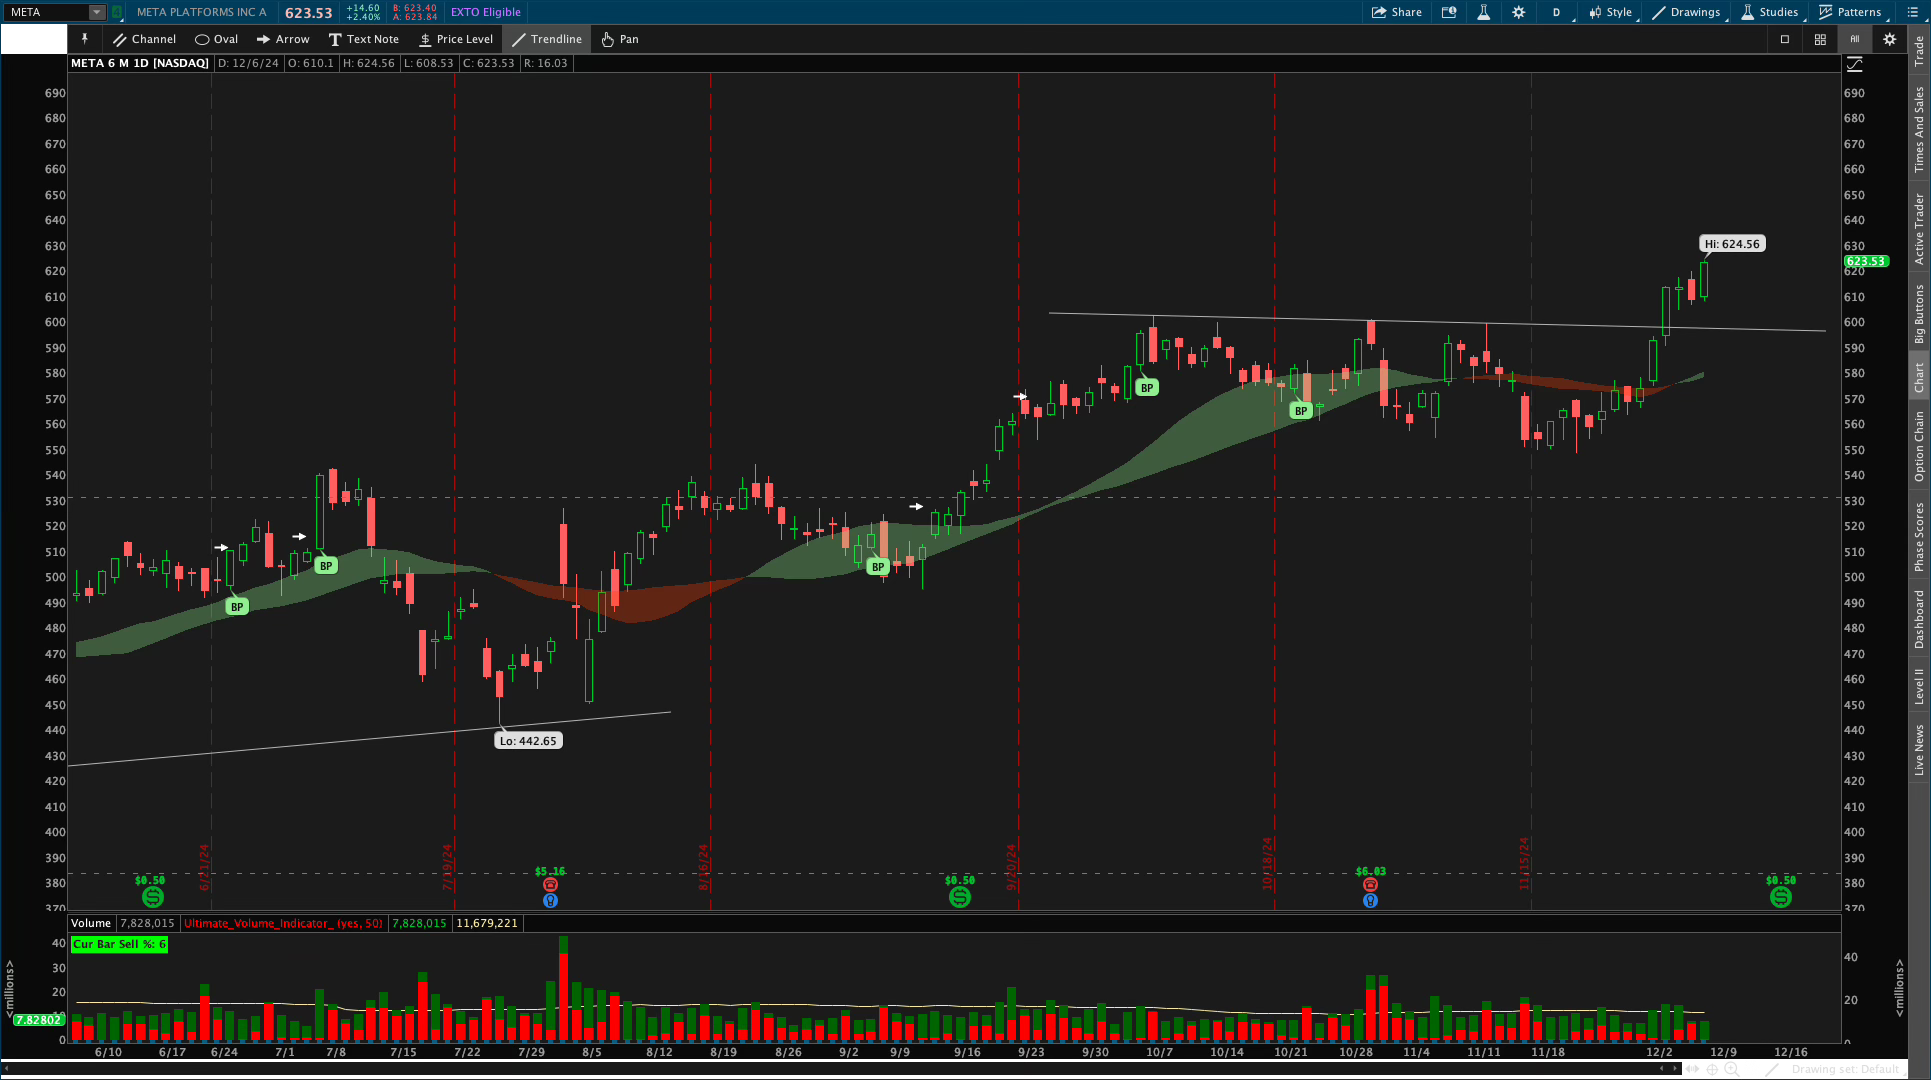This screenshot has height=1080, width=1931.
Task: Select the Trendline drawing tool
Action: [x=547, y=39]
